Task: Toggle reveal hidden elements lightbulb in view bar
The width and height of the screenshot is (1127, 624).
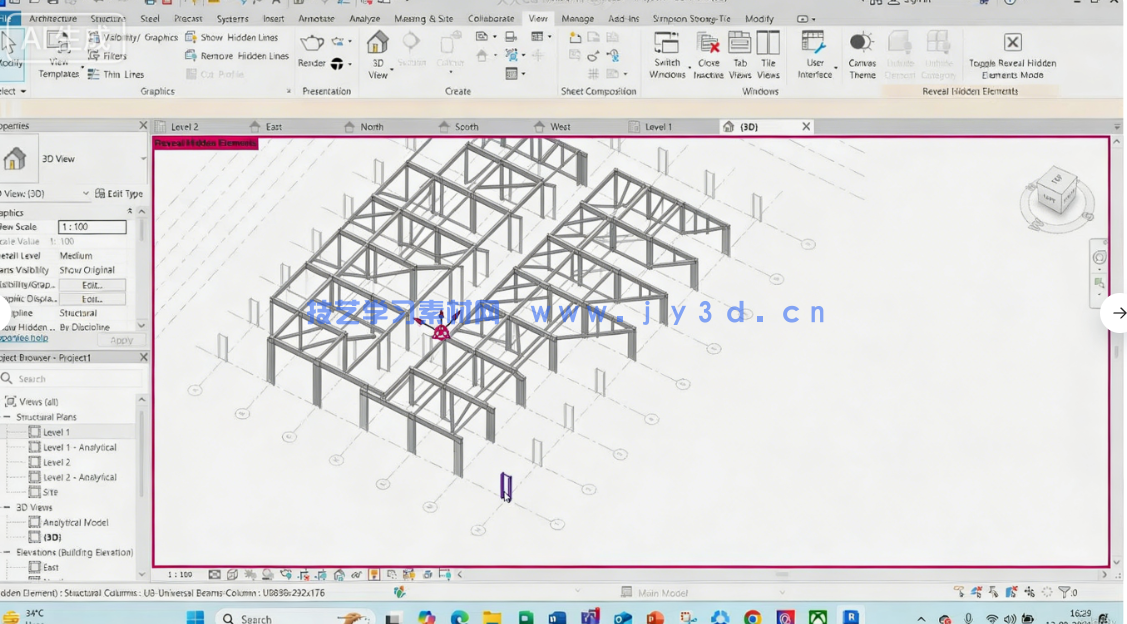Action: click(374, 575)
